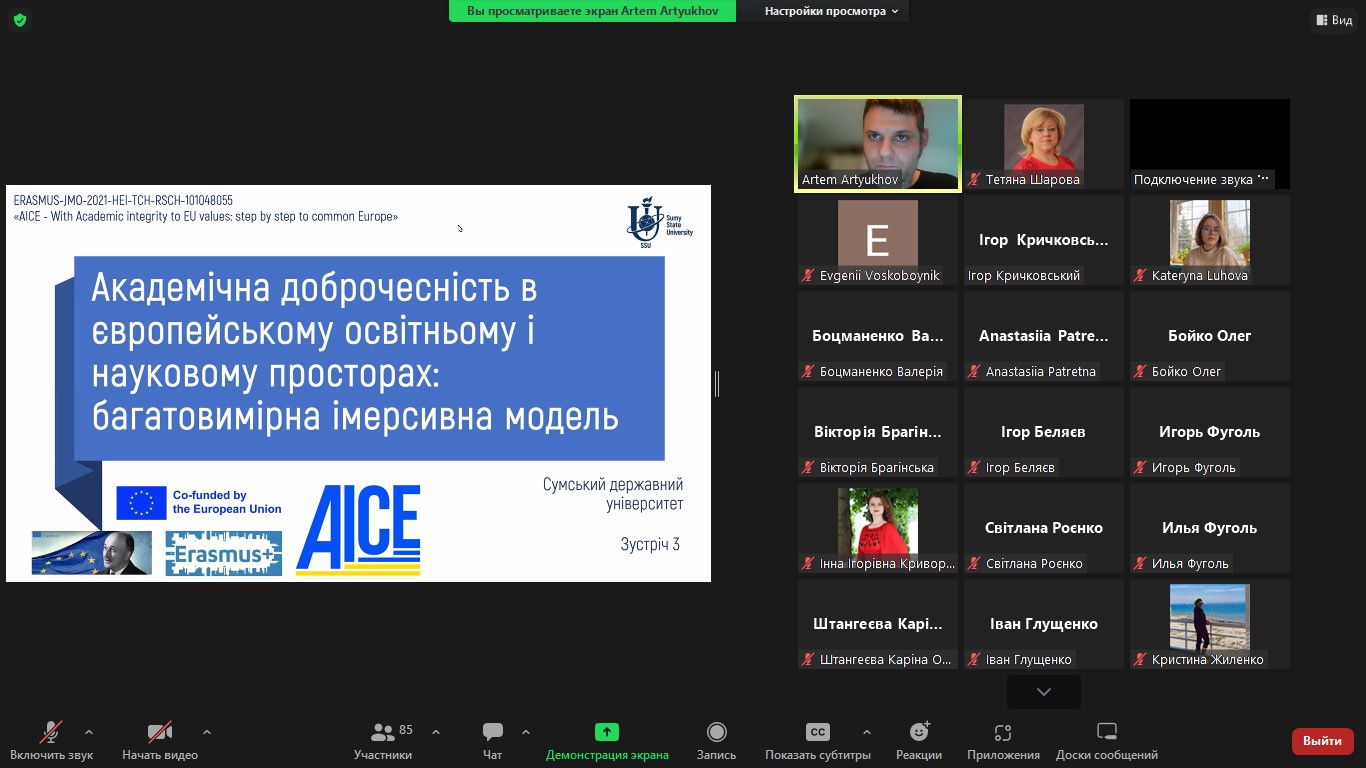Click the large name Бойко Олег
1366x768 pixels.
tap(1210, 336)
